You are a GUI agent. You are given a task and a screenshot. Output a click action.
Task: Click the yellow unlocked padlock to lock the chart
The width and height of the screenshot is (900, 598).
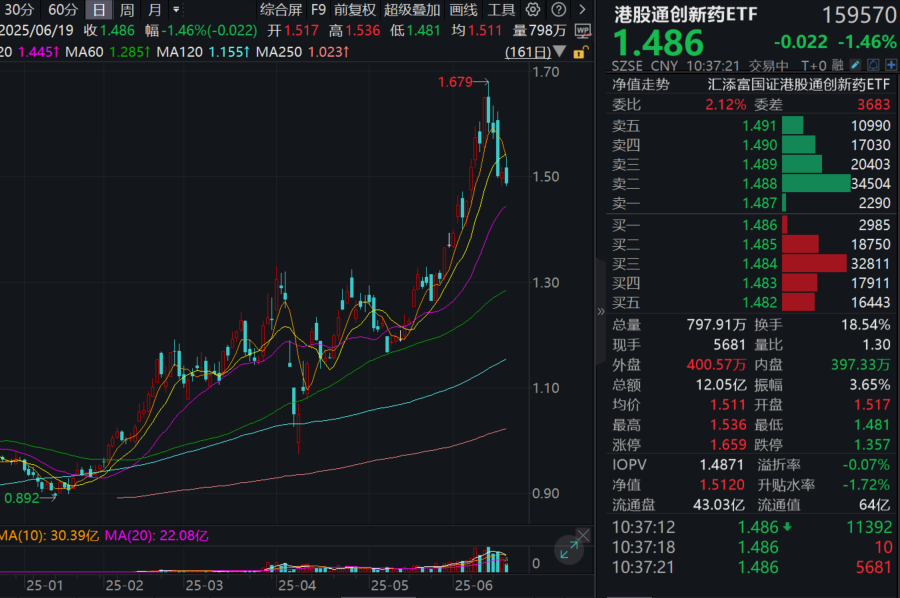coord(583,52)
